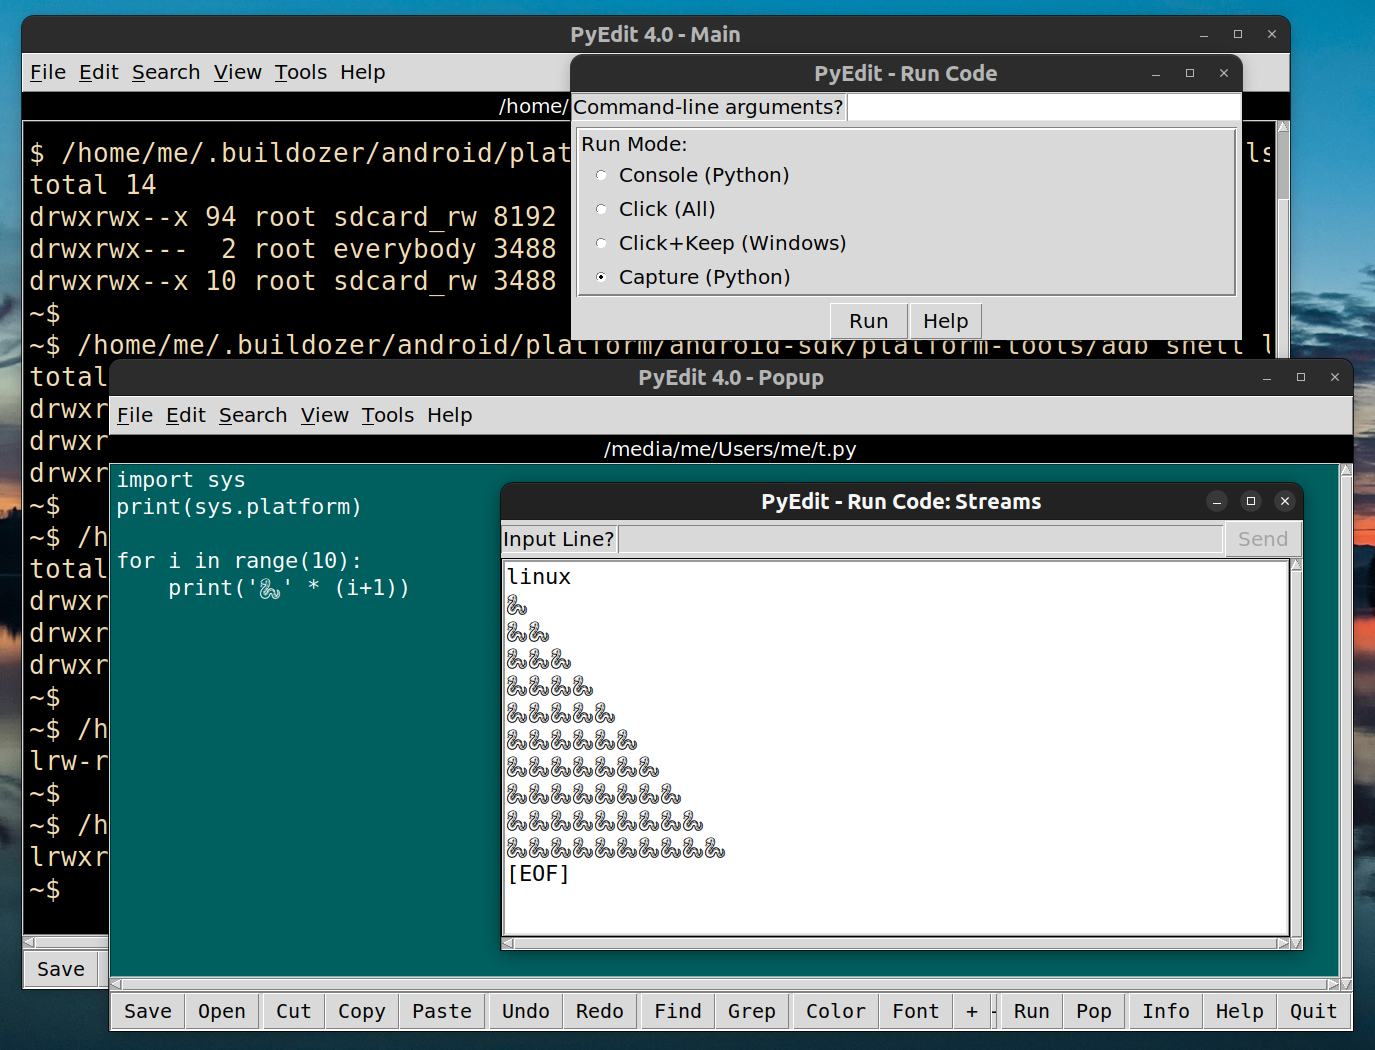Viewport: 1375px width, 1050px height.
Task: Open Search menu in Popup window
Action: click(253, 415)
